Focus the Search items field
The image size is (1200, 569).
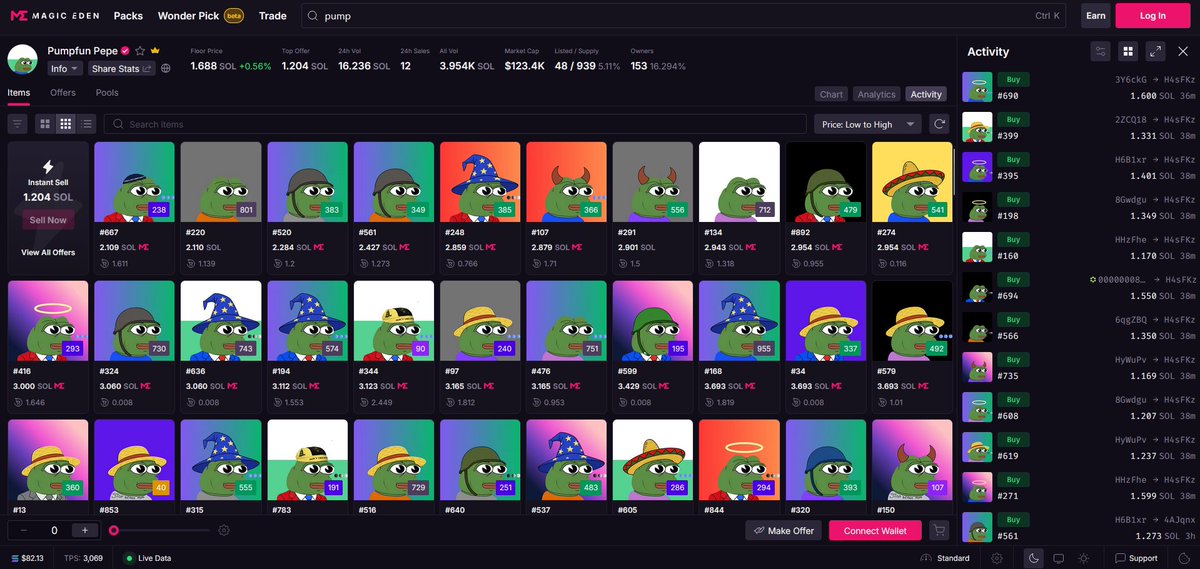pos(455,124)
